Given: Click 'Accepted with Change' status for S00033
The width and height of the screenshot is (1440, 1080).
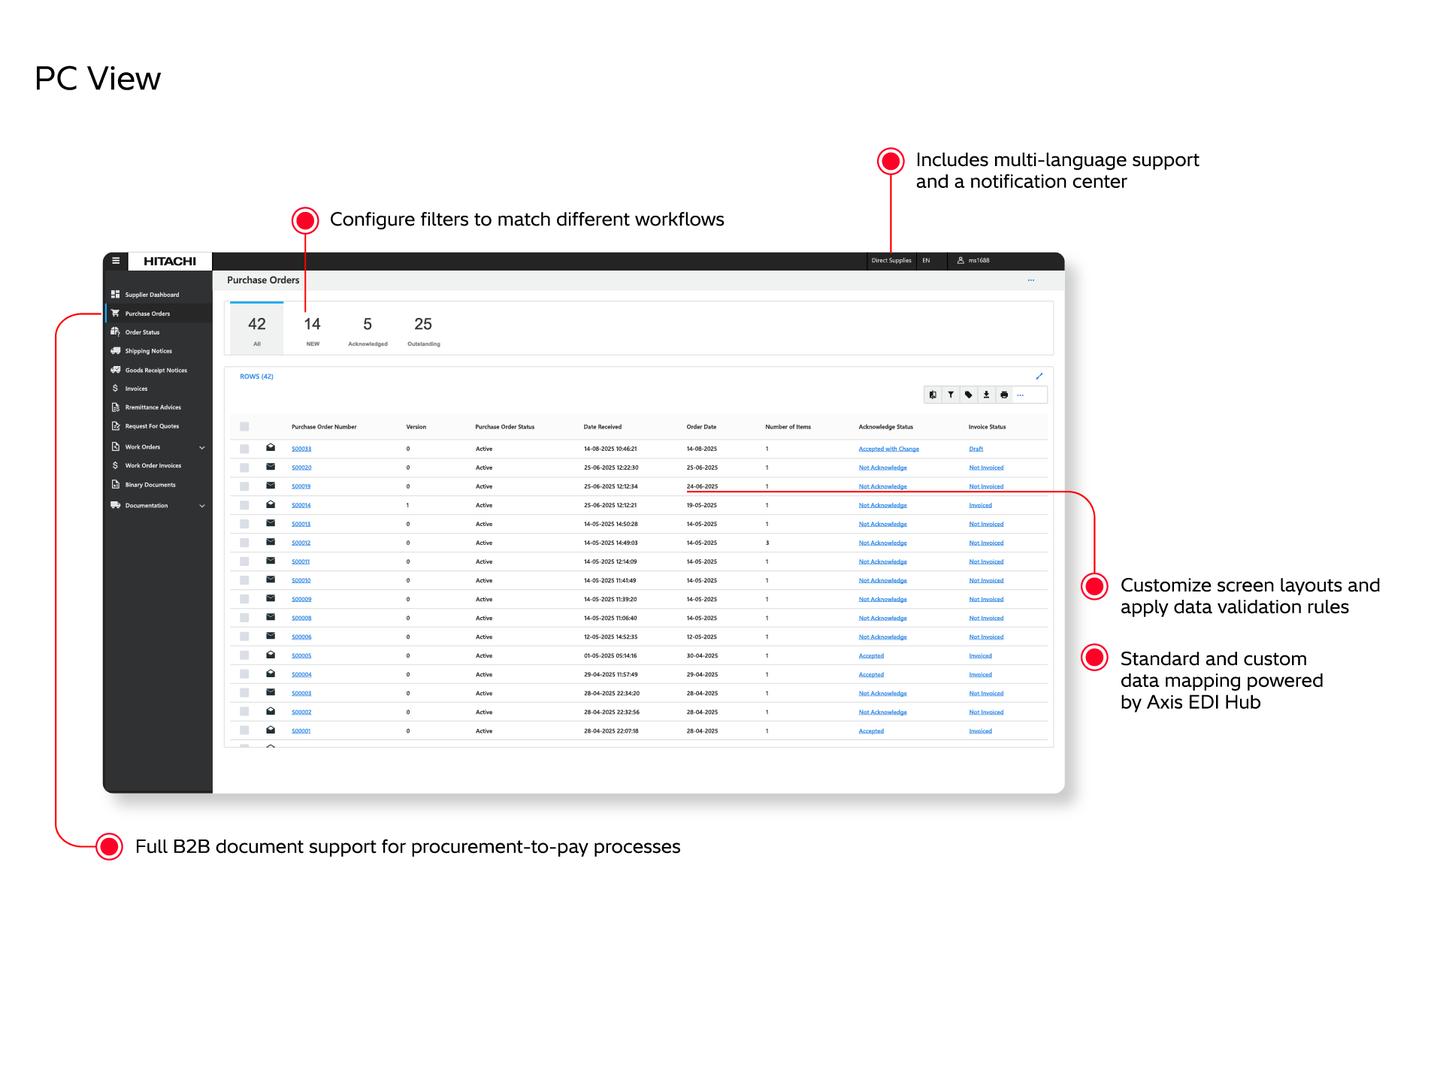Looking at the screenshot, I should pyautogui.click(x=888, y=449).
